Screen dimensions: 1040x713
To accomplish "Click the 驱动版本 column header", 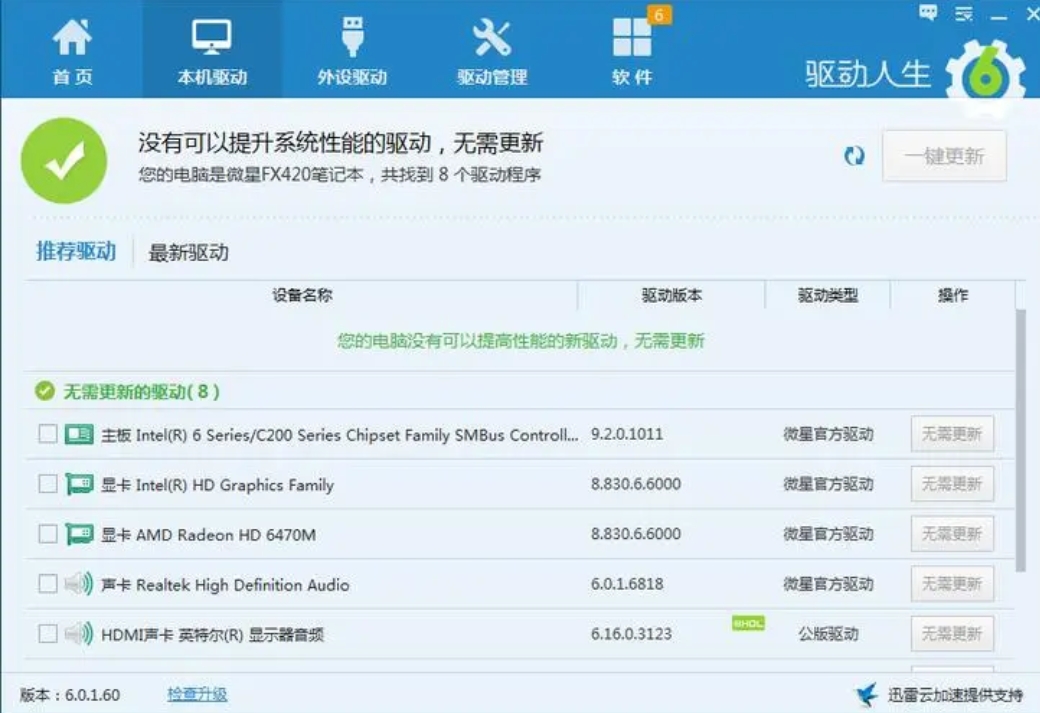I will (x=671, y=295).
